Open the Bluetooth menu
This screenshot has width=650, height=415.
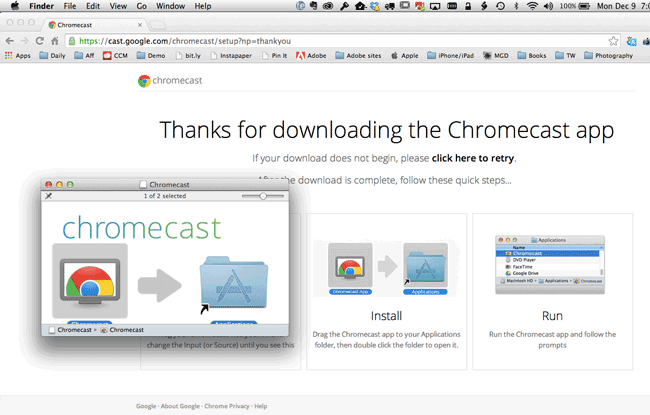point(516,6)
